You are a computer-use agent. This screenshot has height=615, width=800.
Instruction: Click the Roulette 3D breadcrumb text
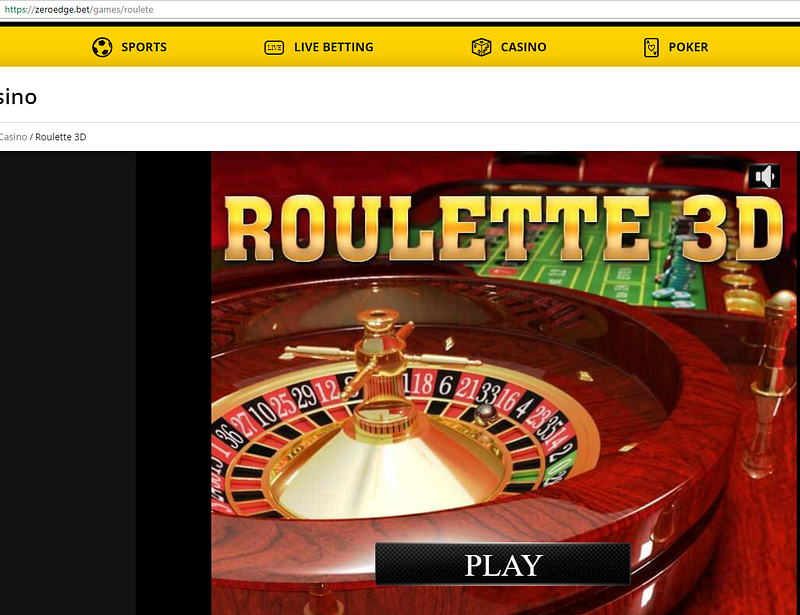[61, 137]
